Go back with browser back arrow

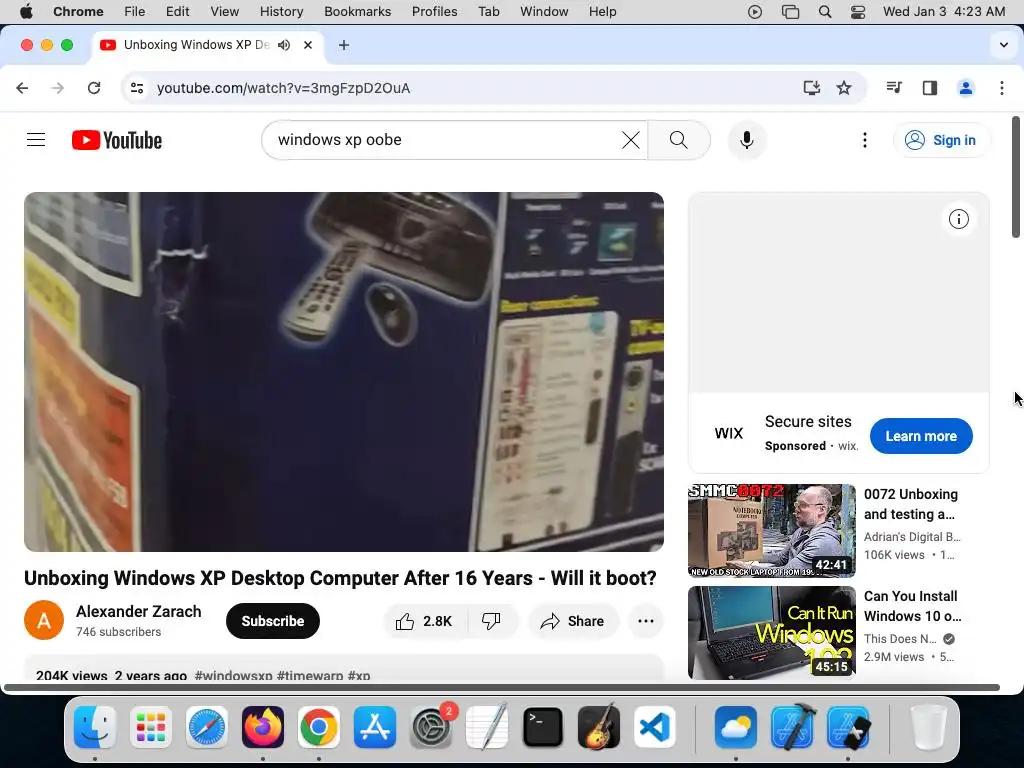(x=22, y=88)
